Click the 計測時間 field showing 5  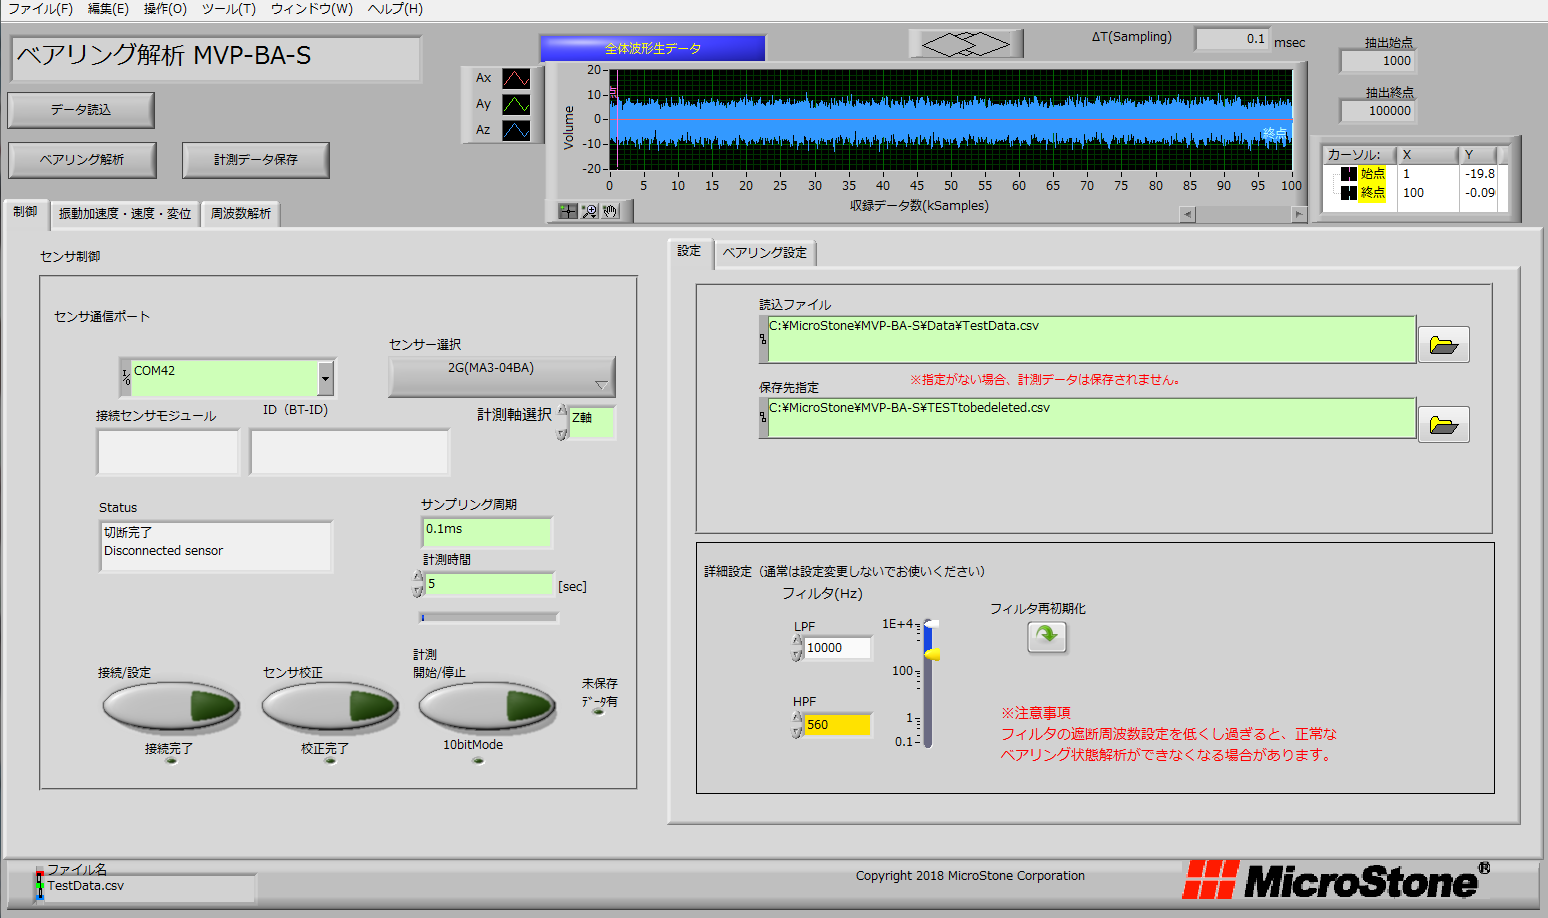tap(490, 584)
